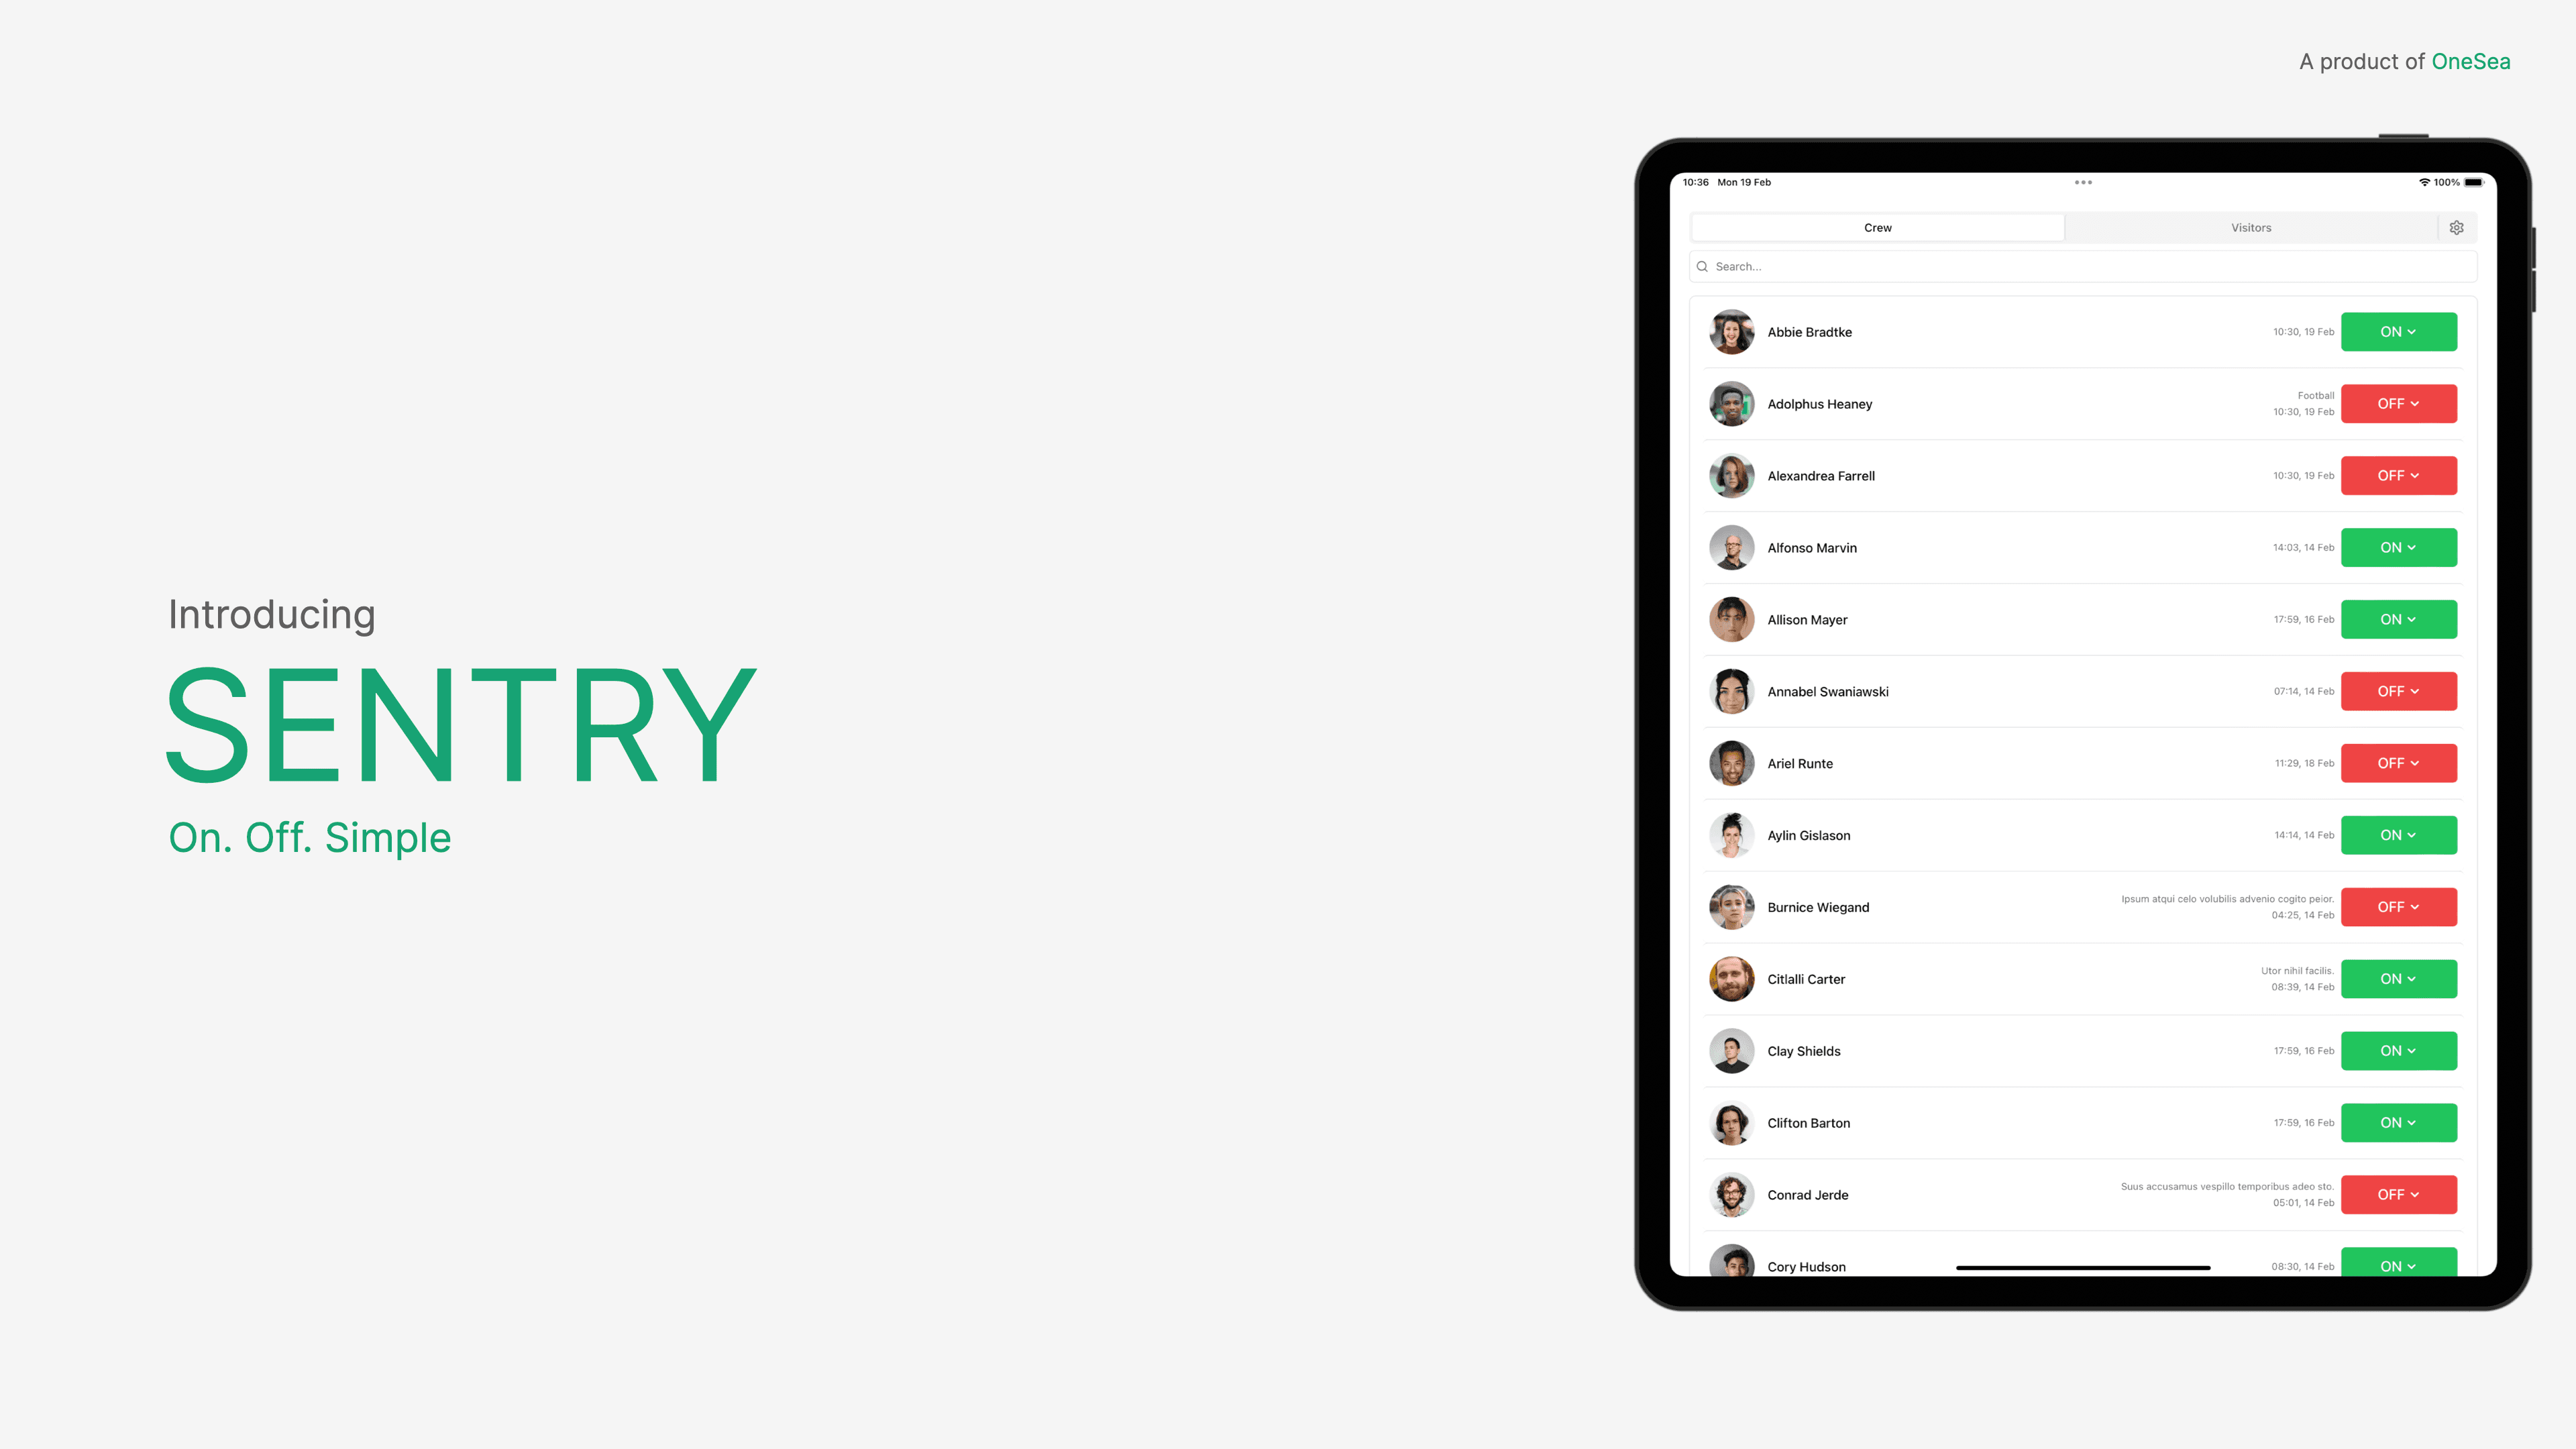Toggle OFF status for Adolphus Heaney
Image resolution: width=2576 pixels, height=1449 pixels.
click(2399, 403)
